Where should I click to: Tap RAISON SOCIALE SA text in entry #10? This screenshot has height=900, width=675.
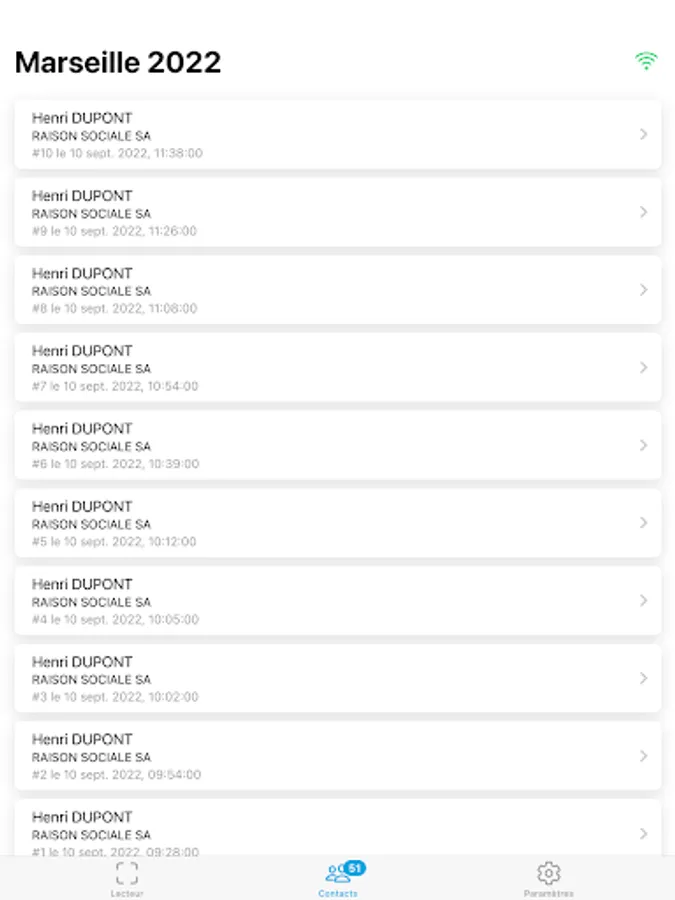tap(91, 136)
